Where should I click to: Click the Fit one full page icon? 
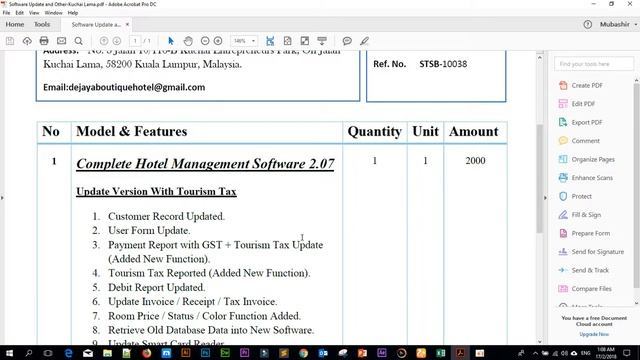287,41
